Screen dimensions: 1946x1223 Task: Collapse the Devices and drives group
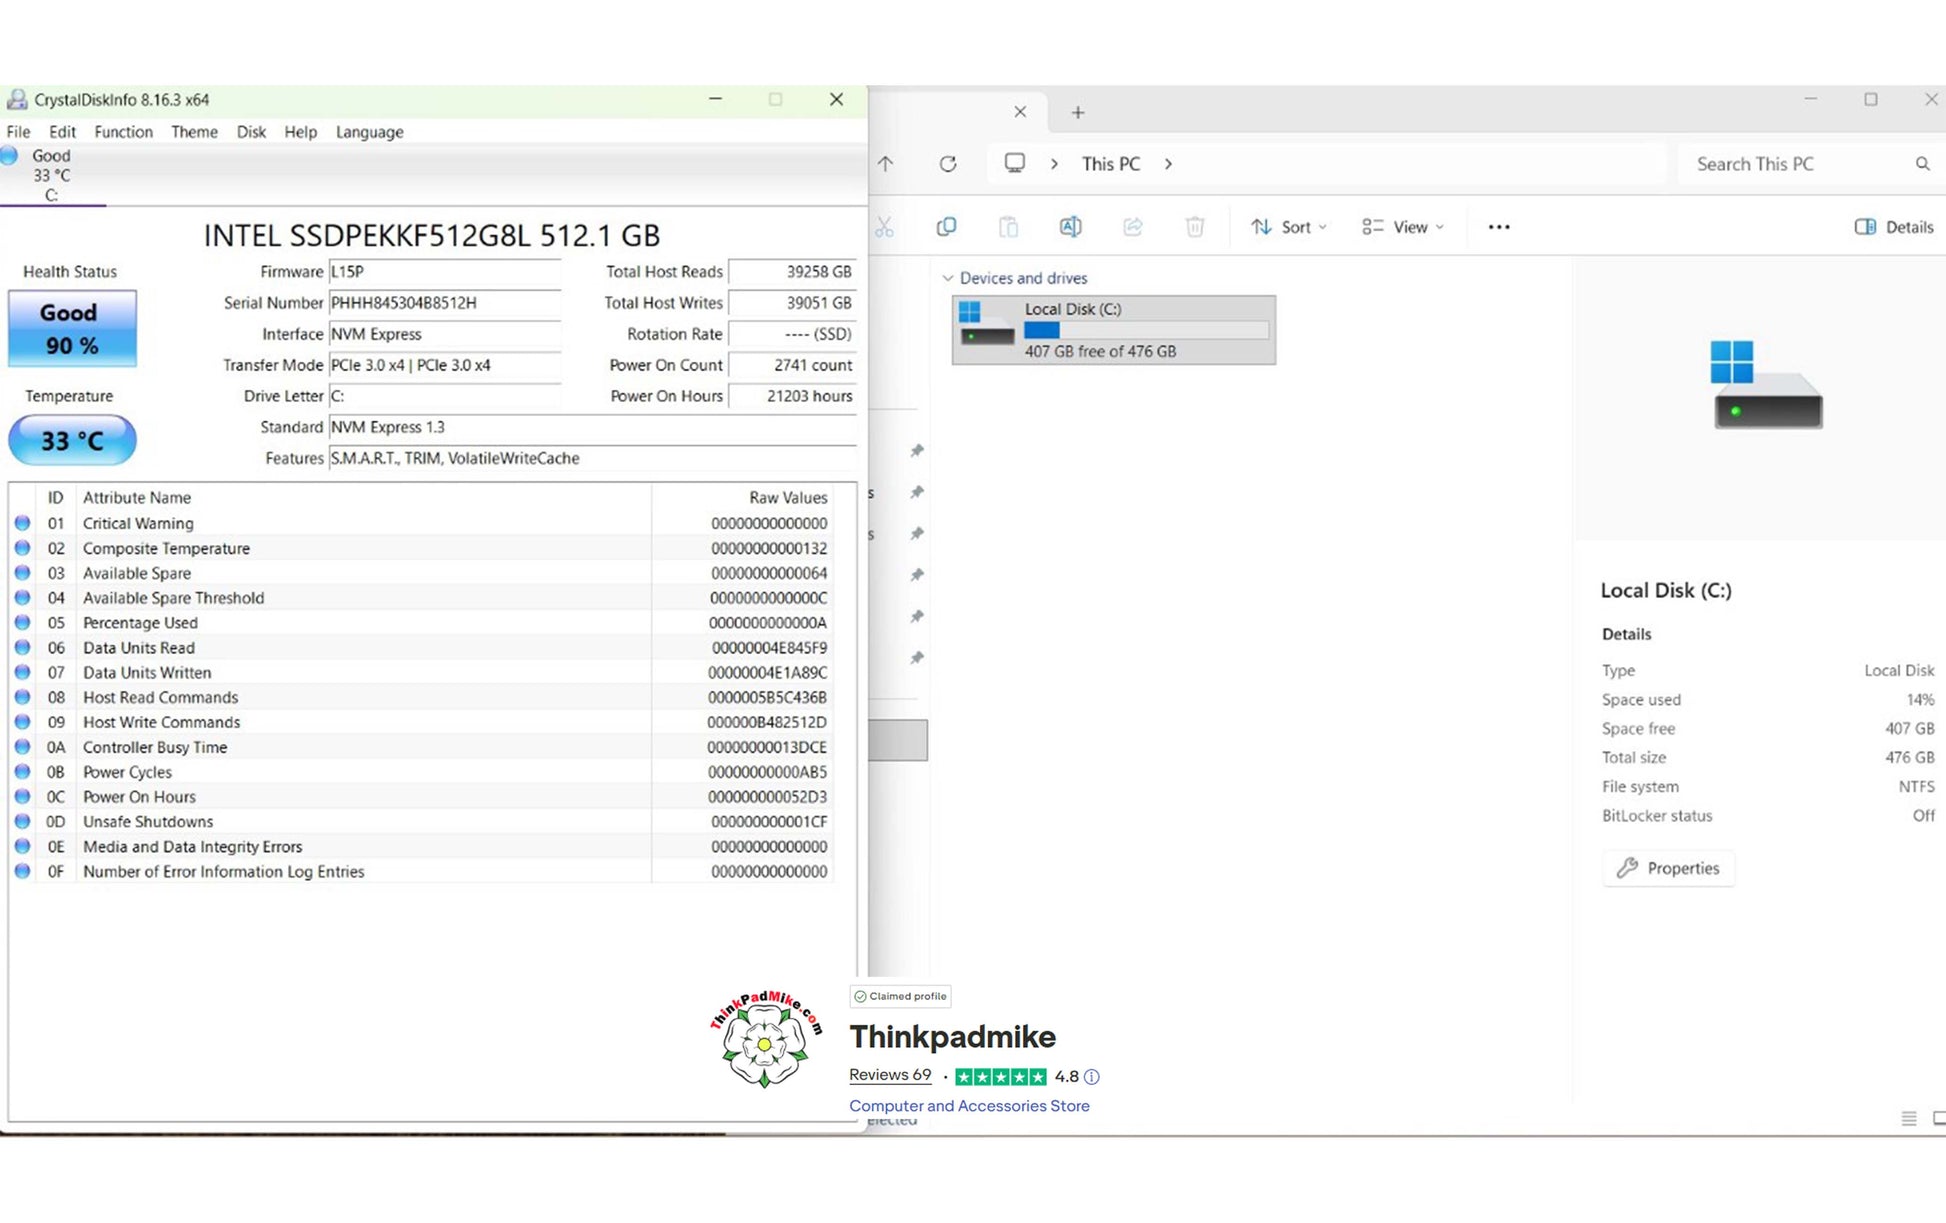(x=948, y=278)
